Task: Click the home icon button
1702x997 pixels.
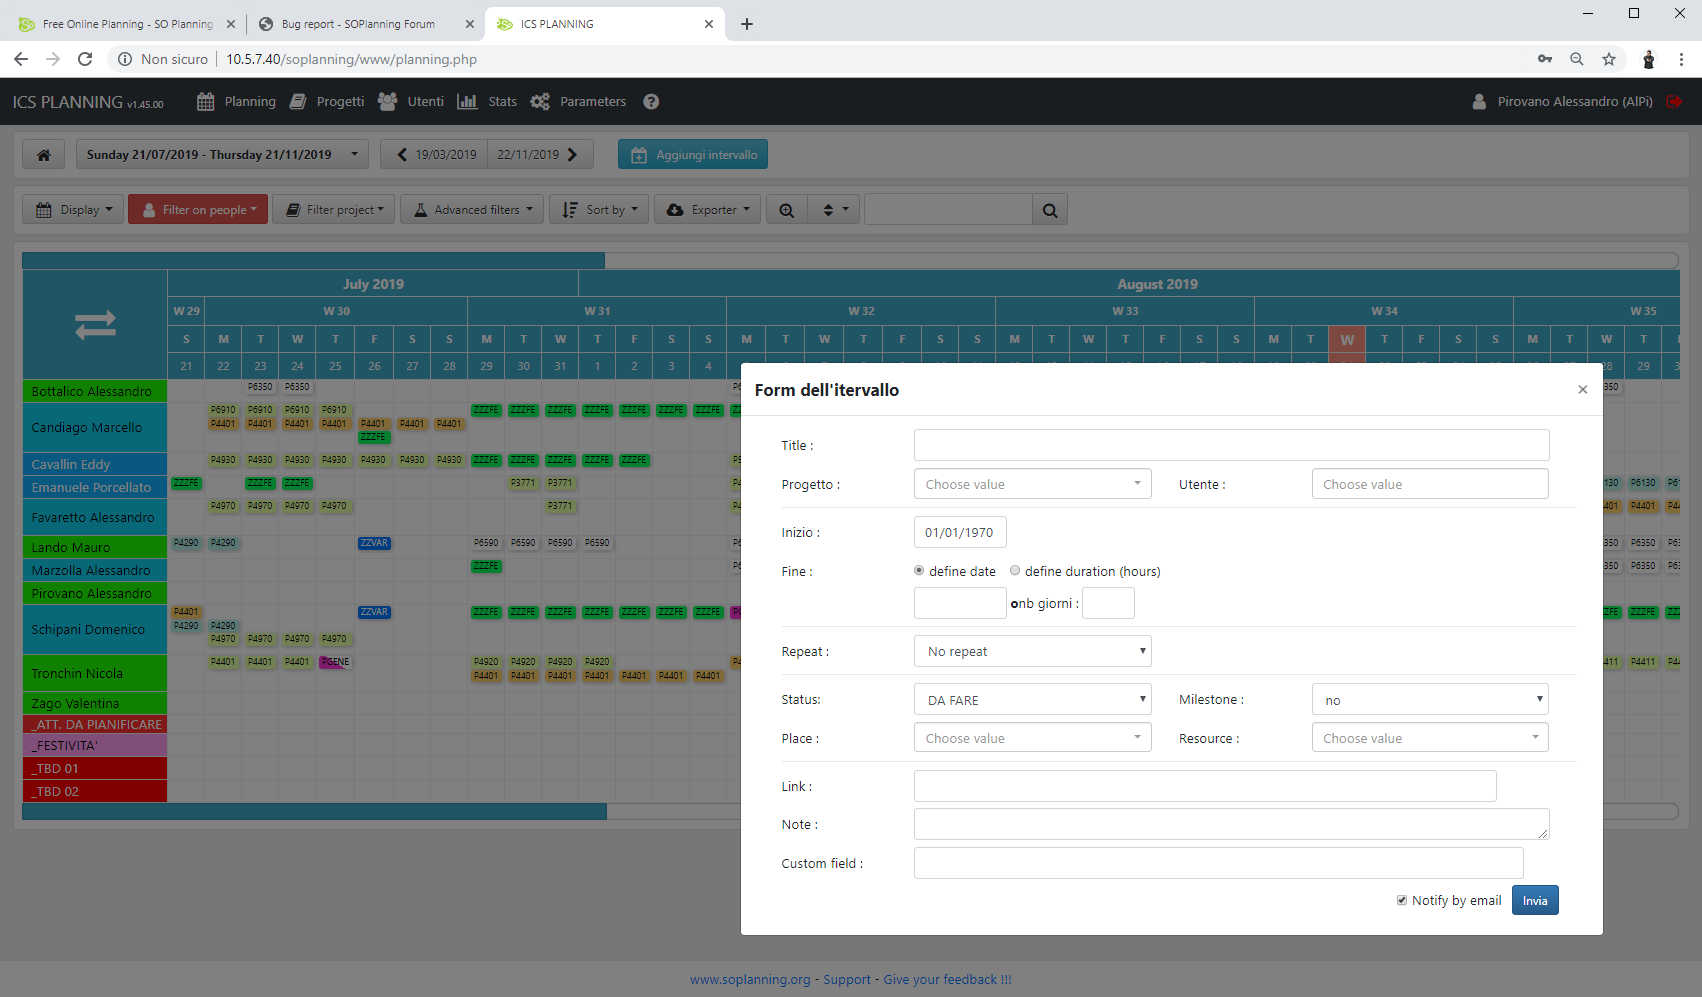Action: [44, 155]
